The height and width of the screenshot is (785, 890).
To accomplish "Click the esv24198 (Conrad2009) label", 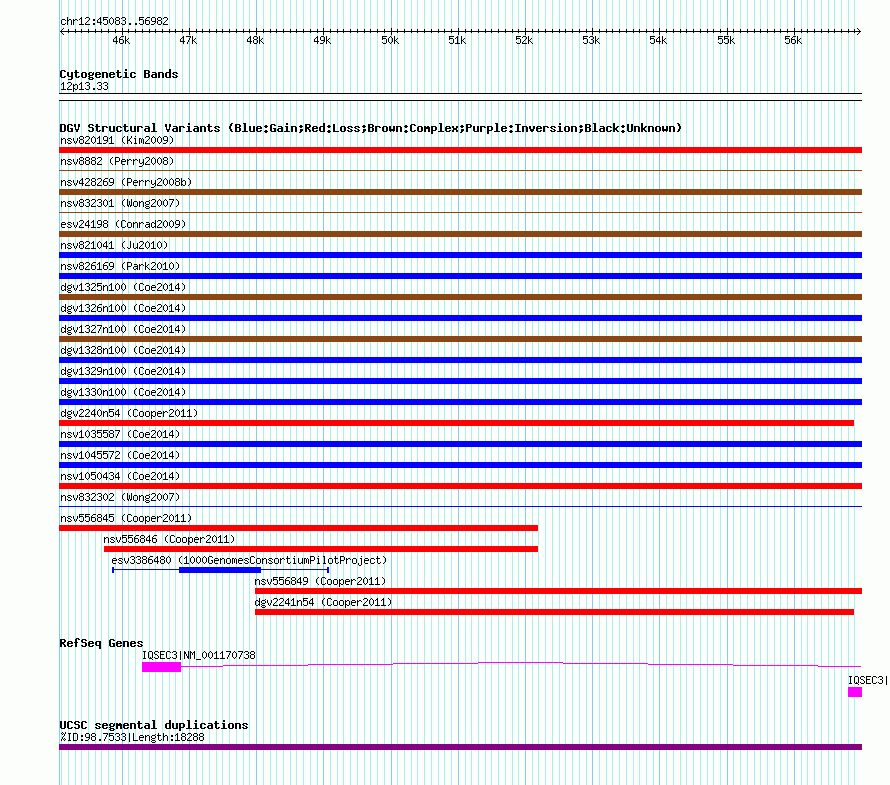I will [123, 224].
